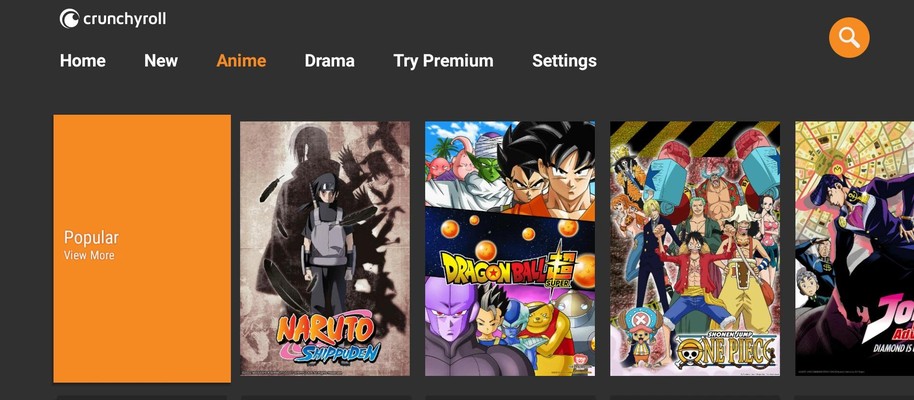Open the One Piece poster

click(695, 248)
